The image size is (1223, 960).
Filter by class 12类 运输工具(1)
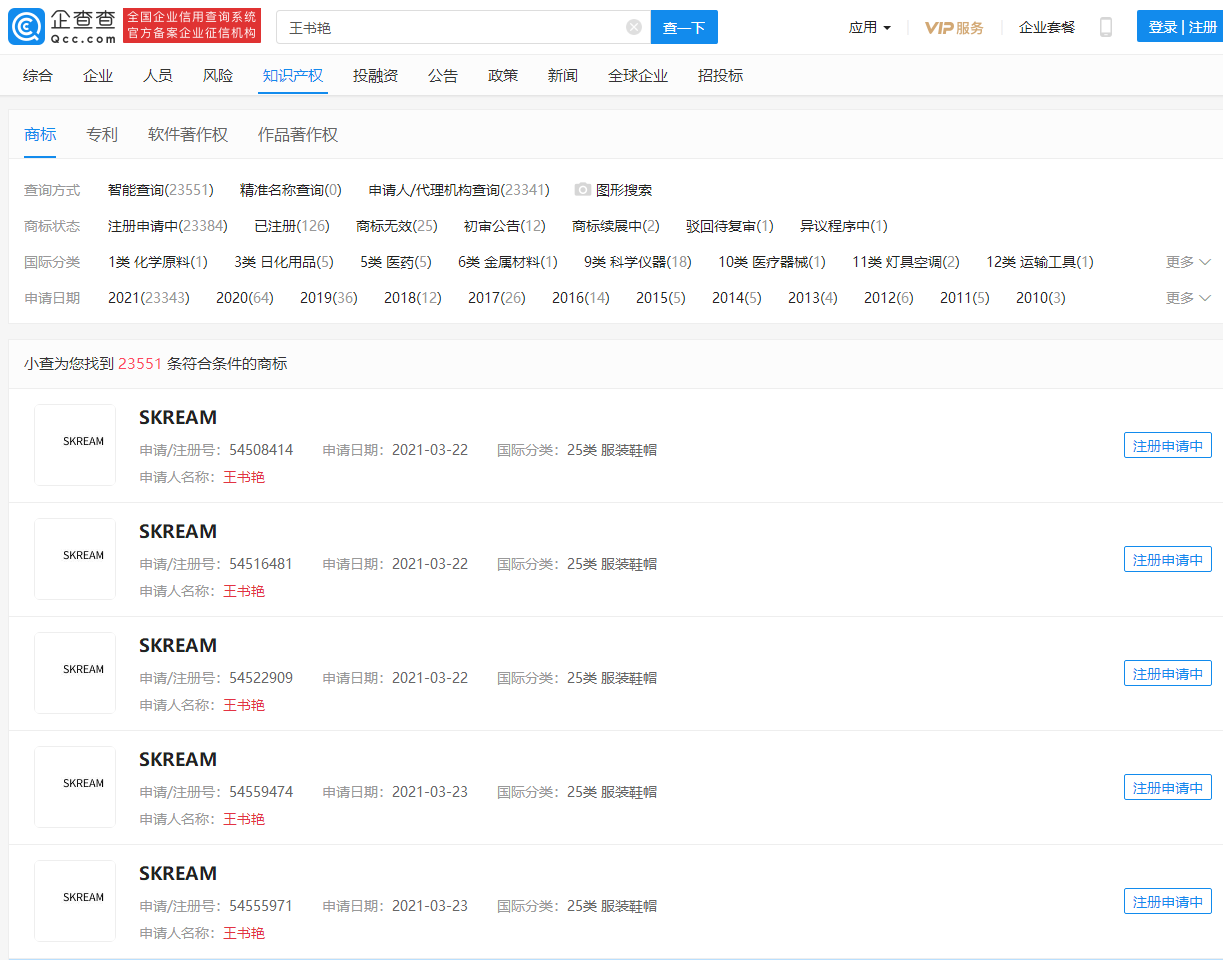1040,262
